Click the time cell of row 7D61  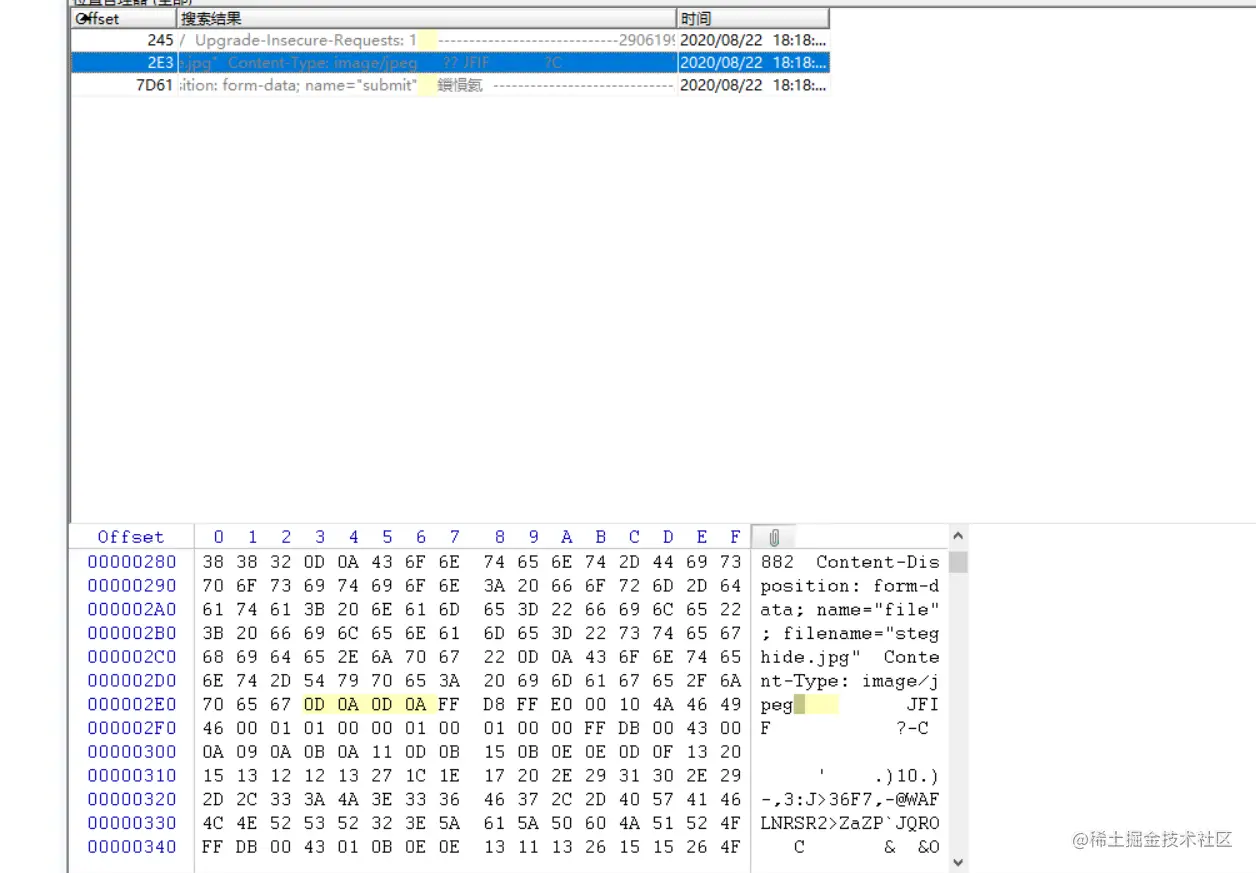pyautogui.click(x=753, y=85)
